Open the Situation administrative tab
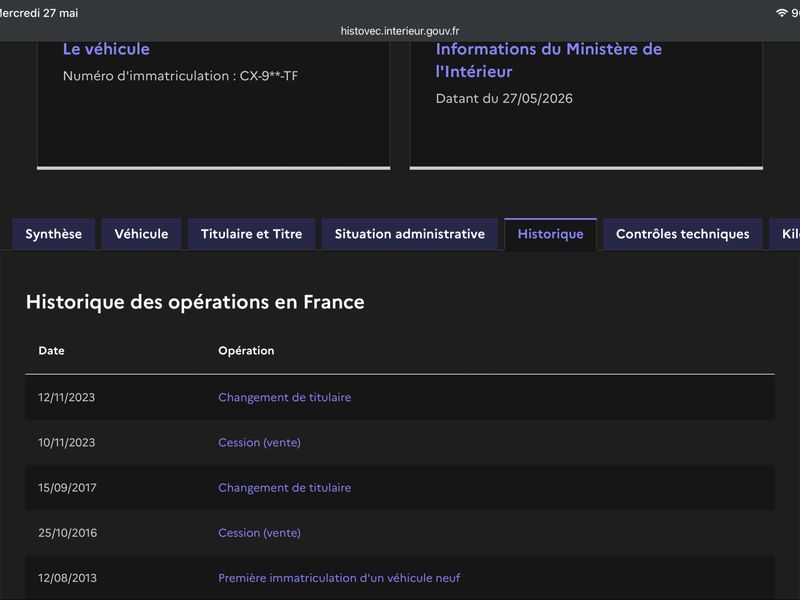This screenshot has height=600, width=800. (410, 234)
